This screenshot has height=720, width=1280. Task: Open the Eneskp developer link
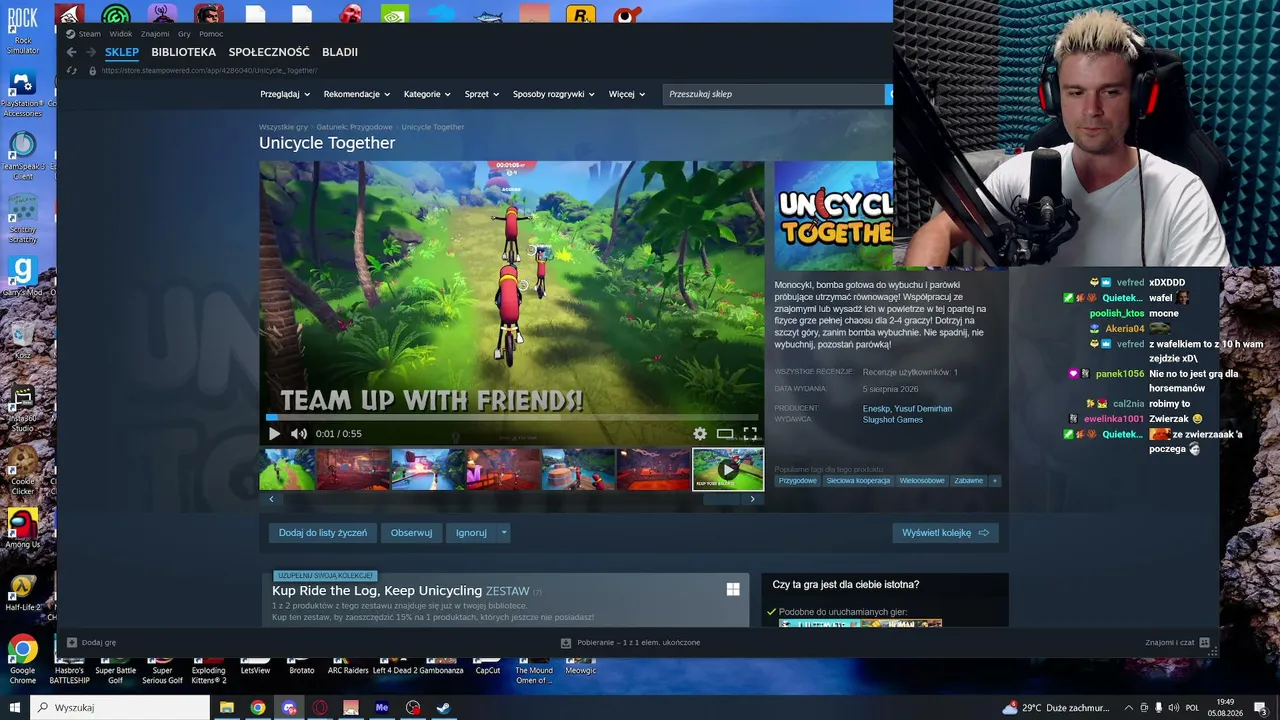click(x=875, y=409)
